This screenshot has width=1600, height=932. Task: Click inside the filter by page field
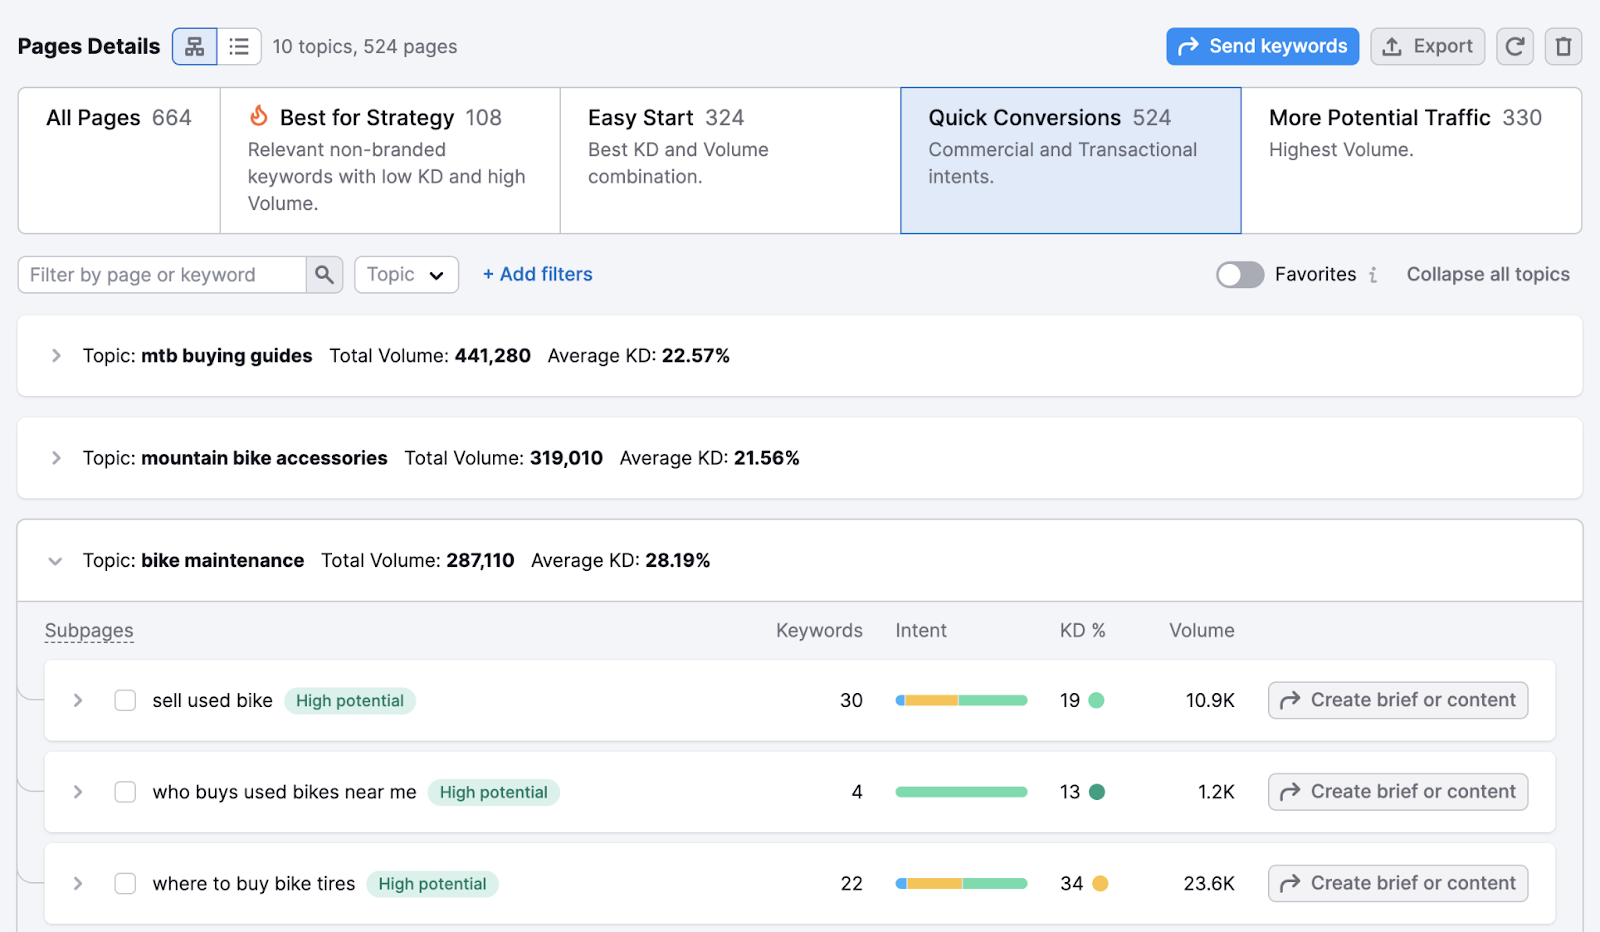click(x=165, y=274)
